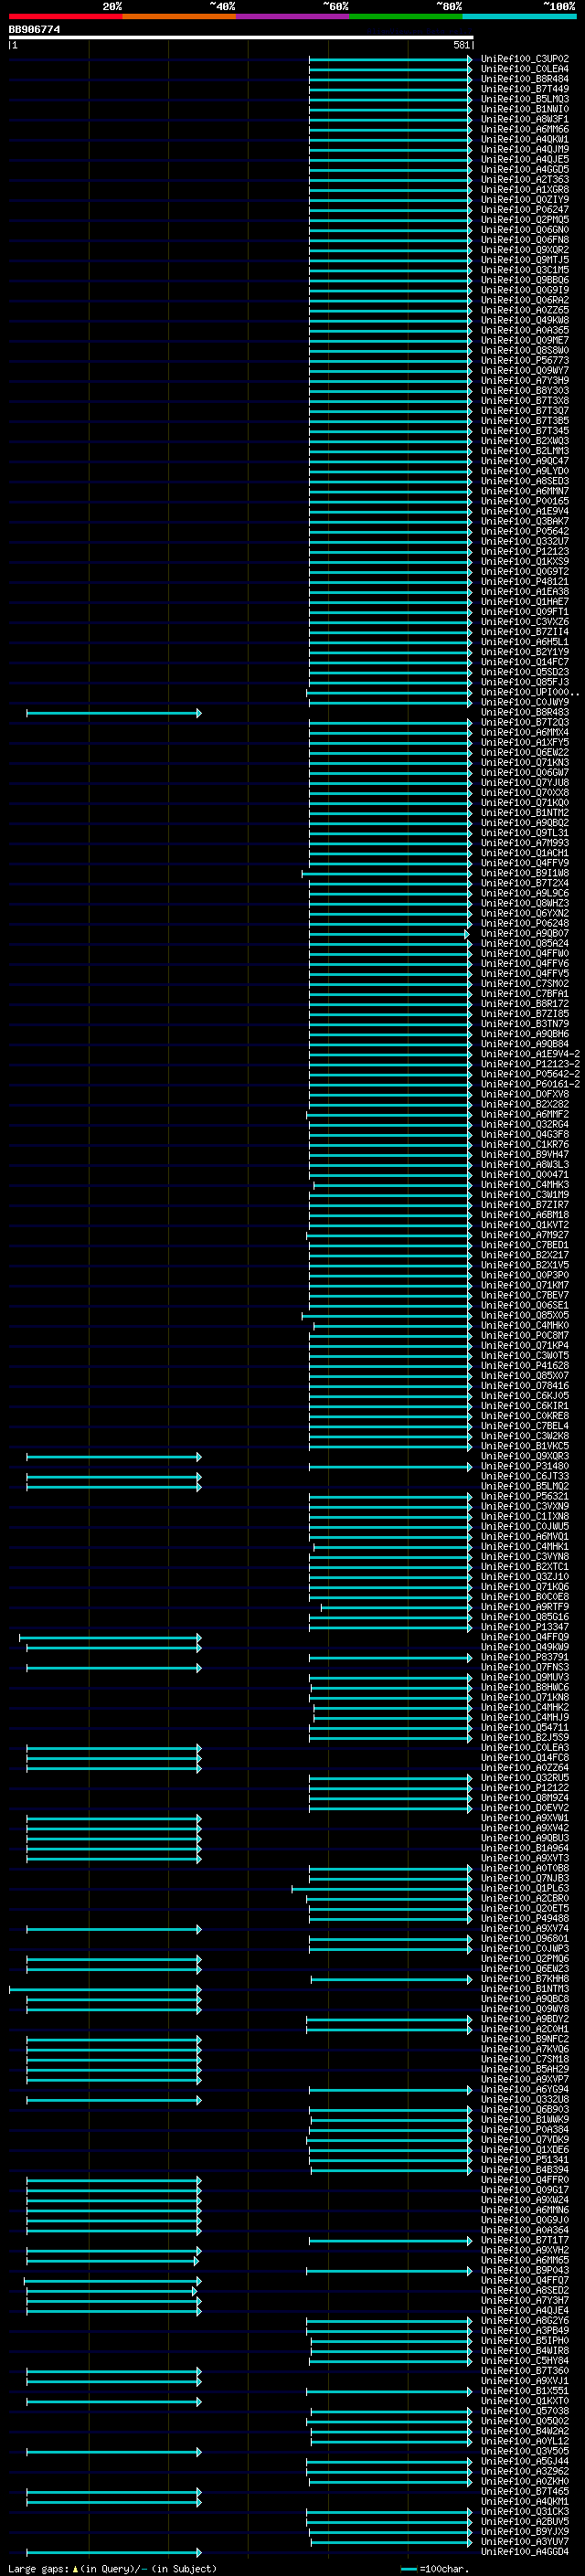Click hit label UniRef100_P56773
This screenshot has height=2576, width=585.
pyautogui.click(x=524, y=360)
